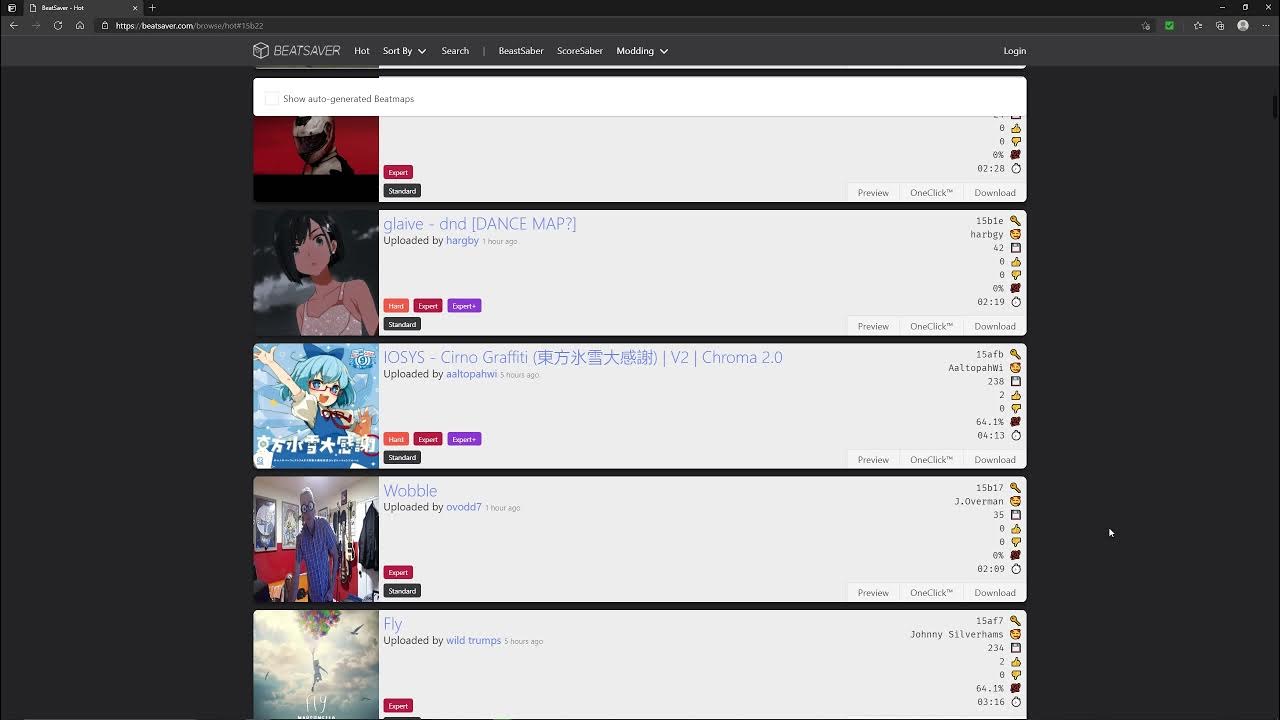Open the browser profile avatar
This screenshot has height=720, width=1280.
click(1243, 26)
